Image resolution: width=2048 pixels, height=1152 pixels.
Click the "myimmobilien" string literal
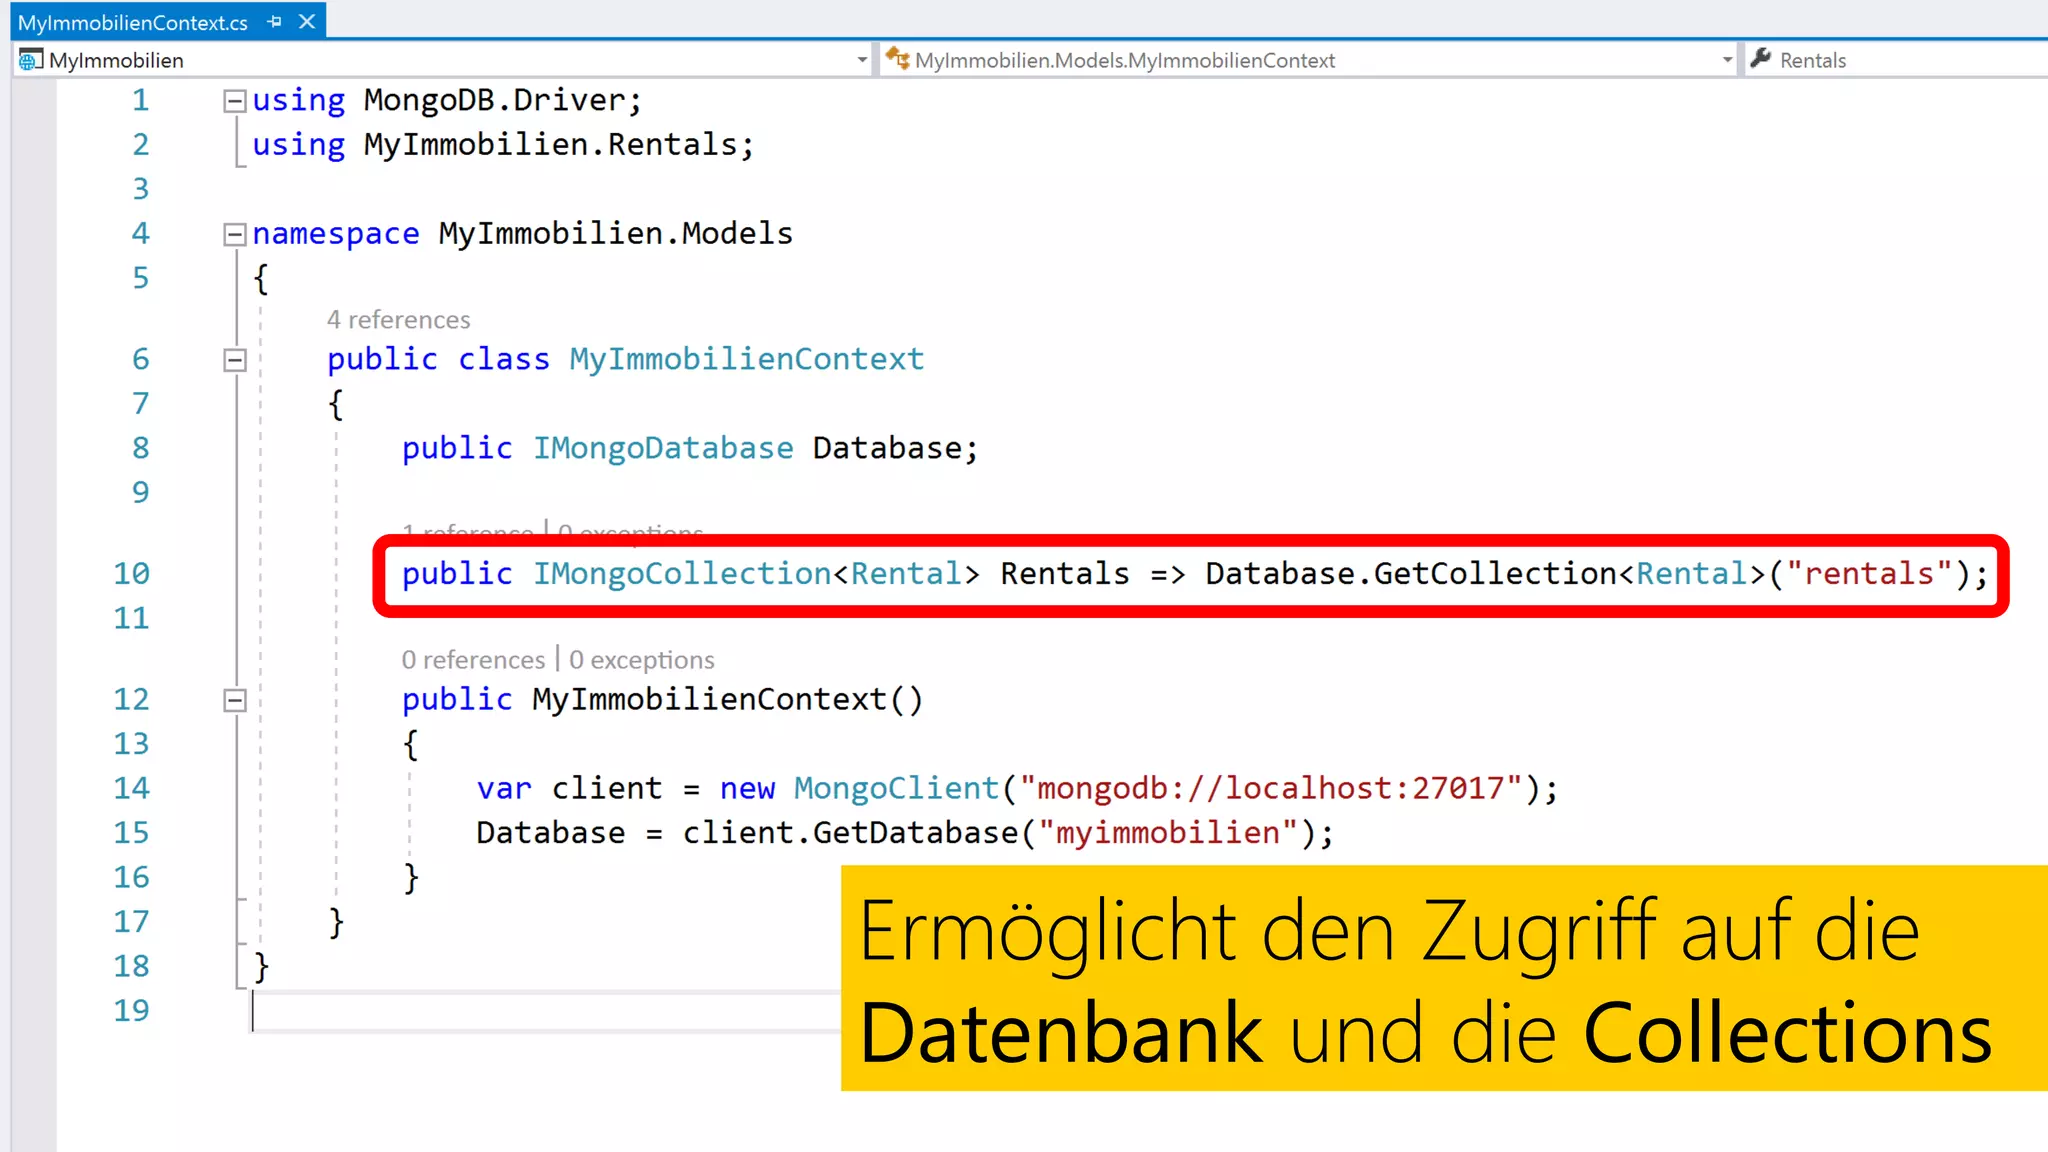pyautogui.click(x=1168, y=833)
